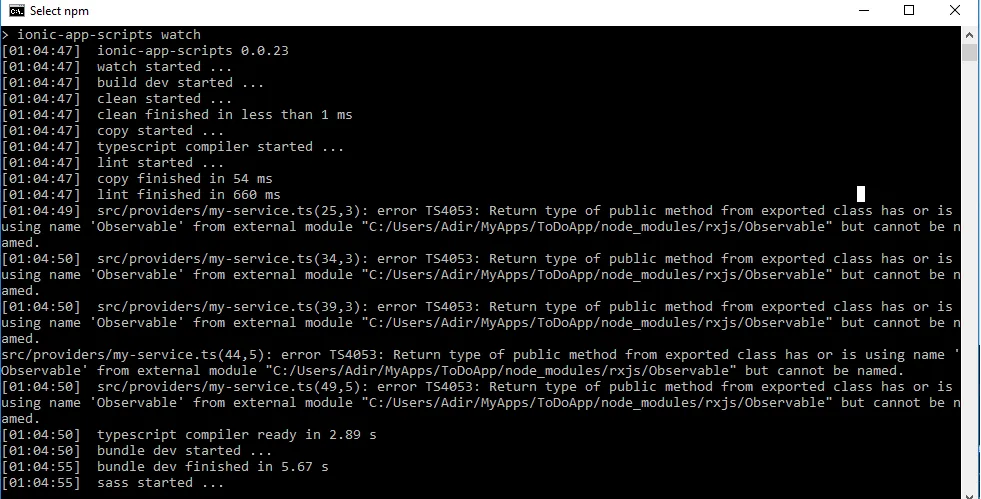Maximize the npm console window
981x499 pixels.
pos(909,11)
